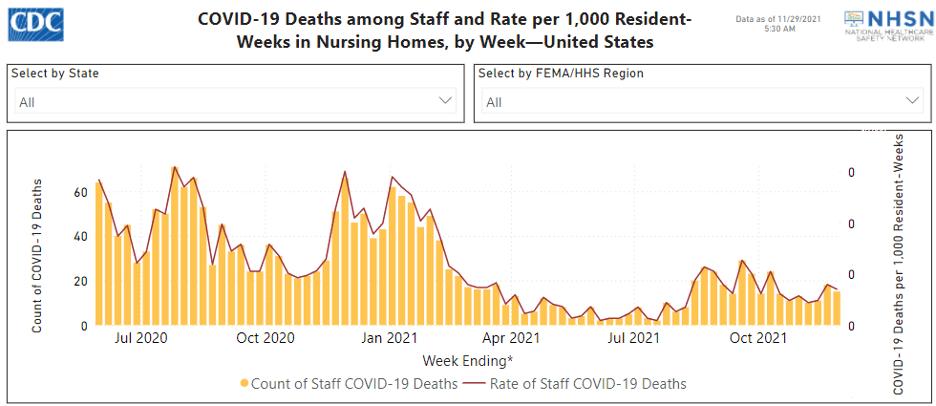
Task: Expand the Select by State chevron
Action: pyautogui.click(x=445, y=101)
